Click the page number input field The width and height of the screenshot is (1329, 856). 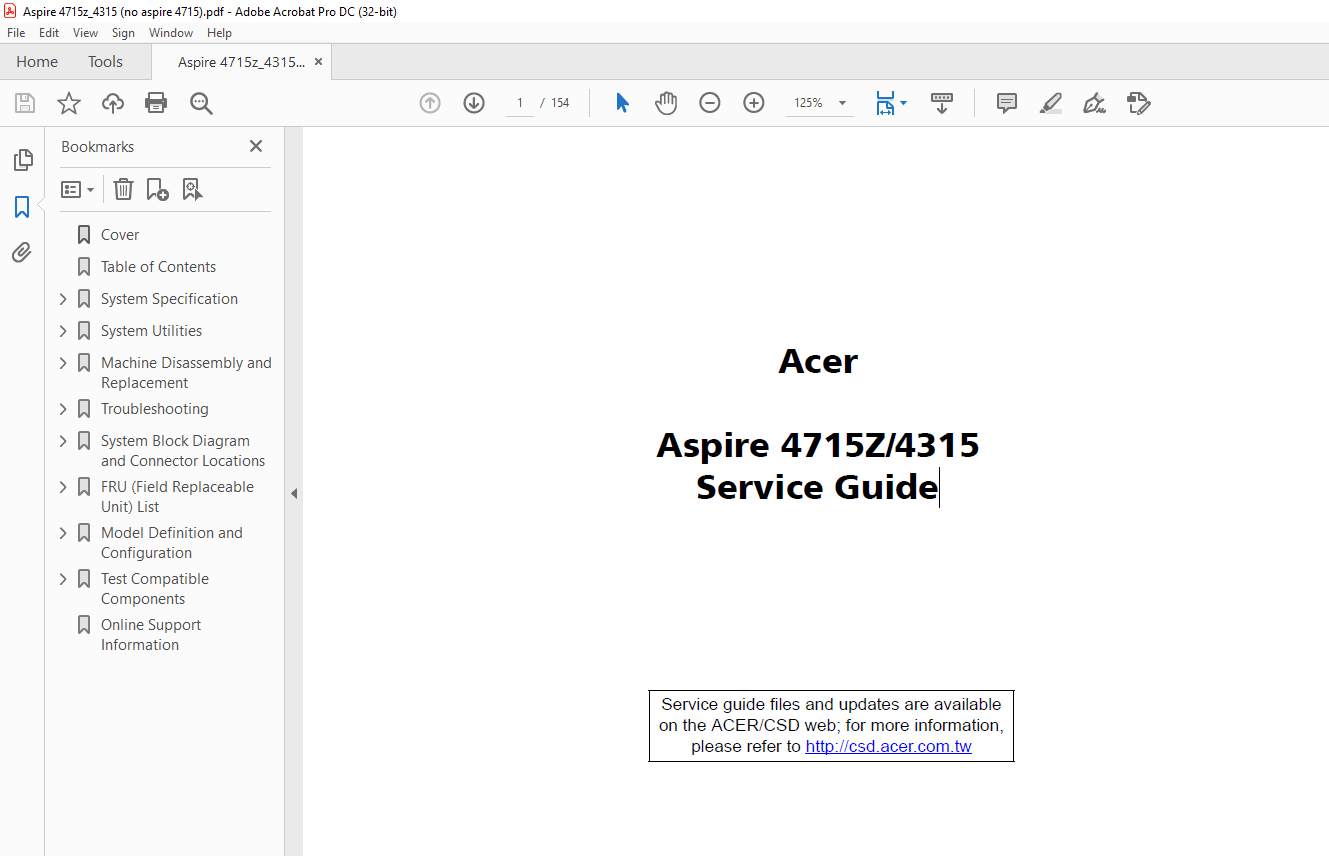pos(520,103)
